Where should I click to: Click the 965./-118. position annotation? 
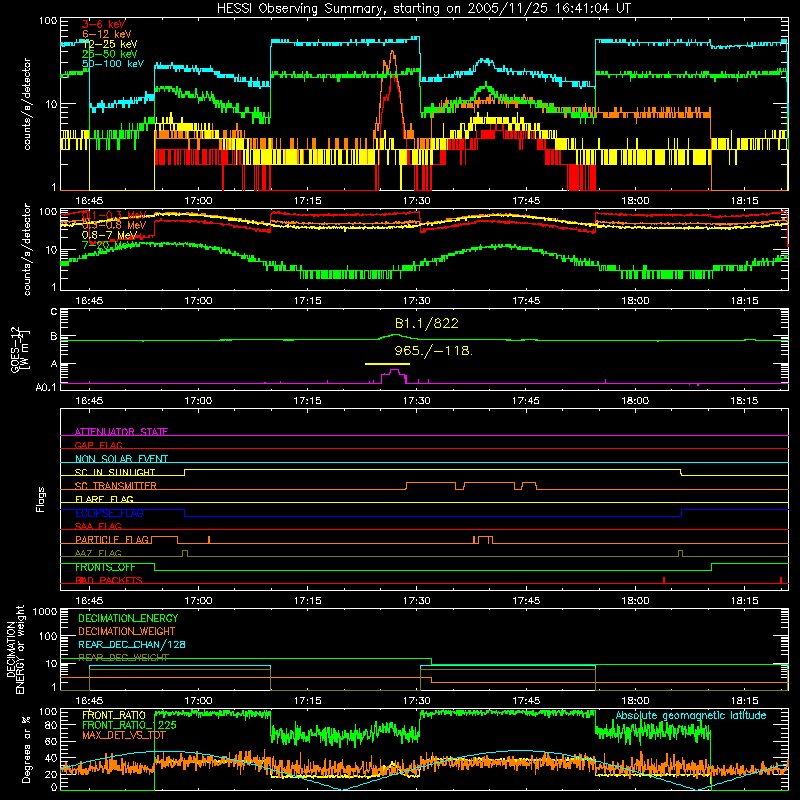pyautogui.click(x=434, y=351)
